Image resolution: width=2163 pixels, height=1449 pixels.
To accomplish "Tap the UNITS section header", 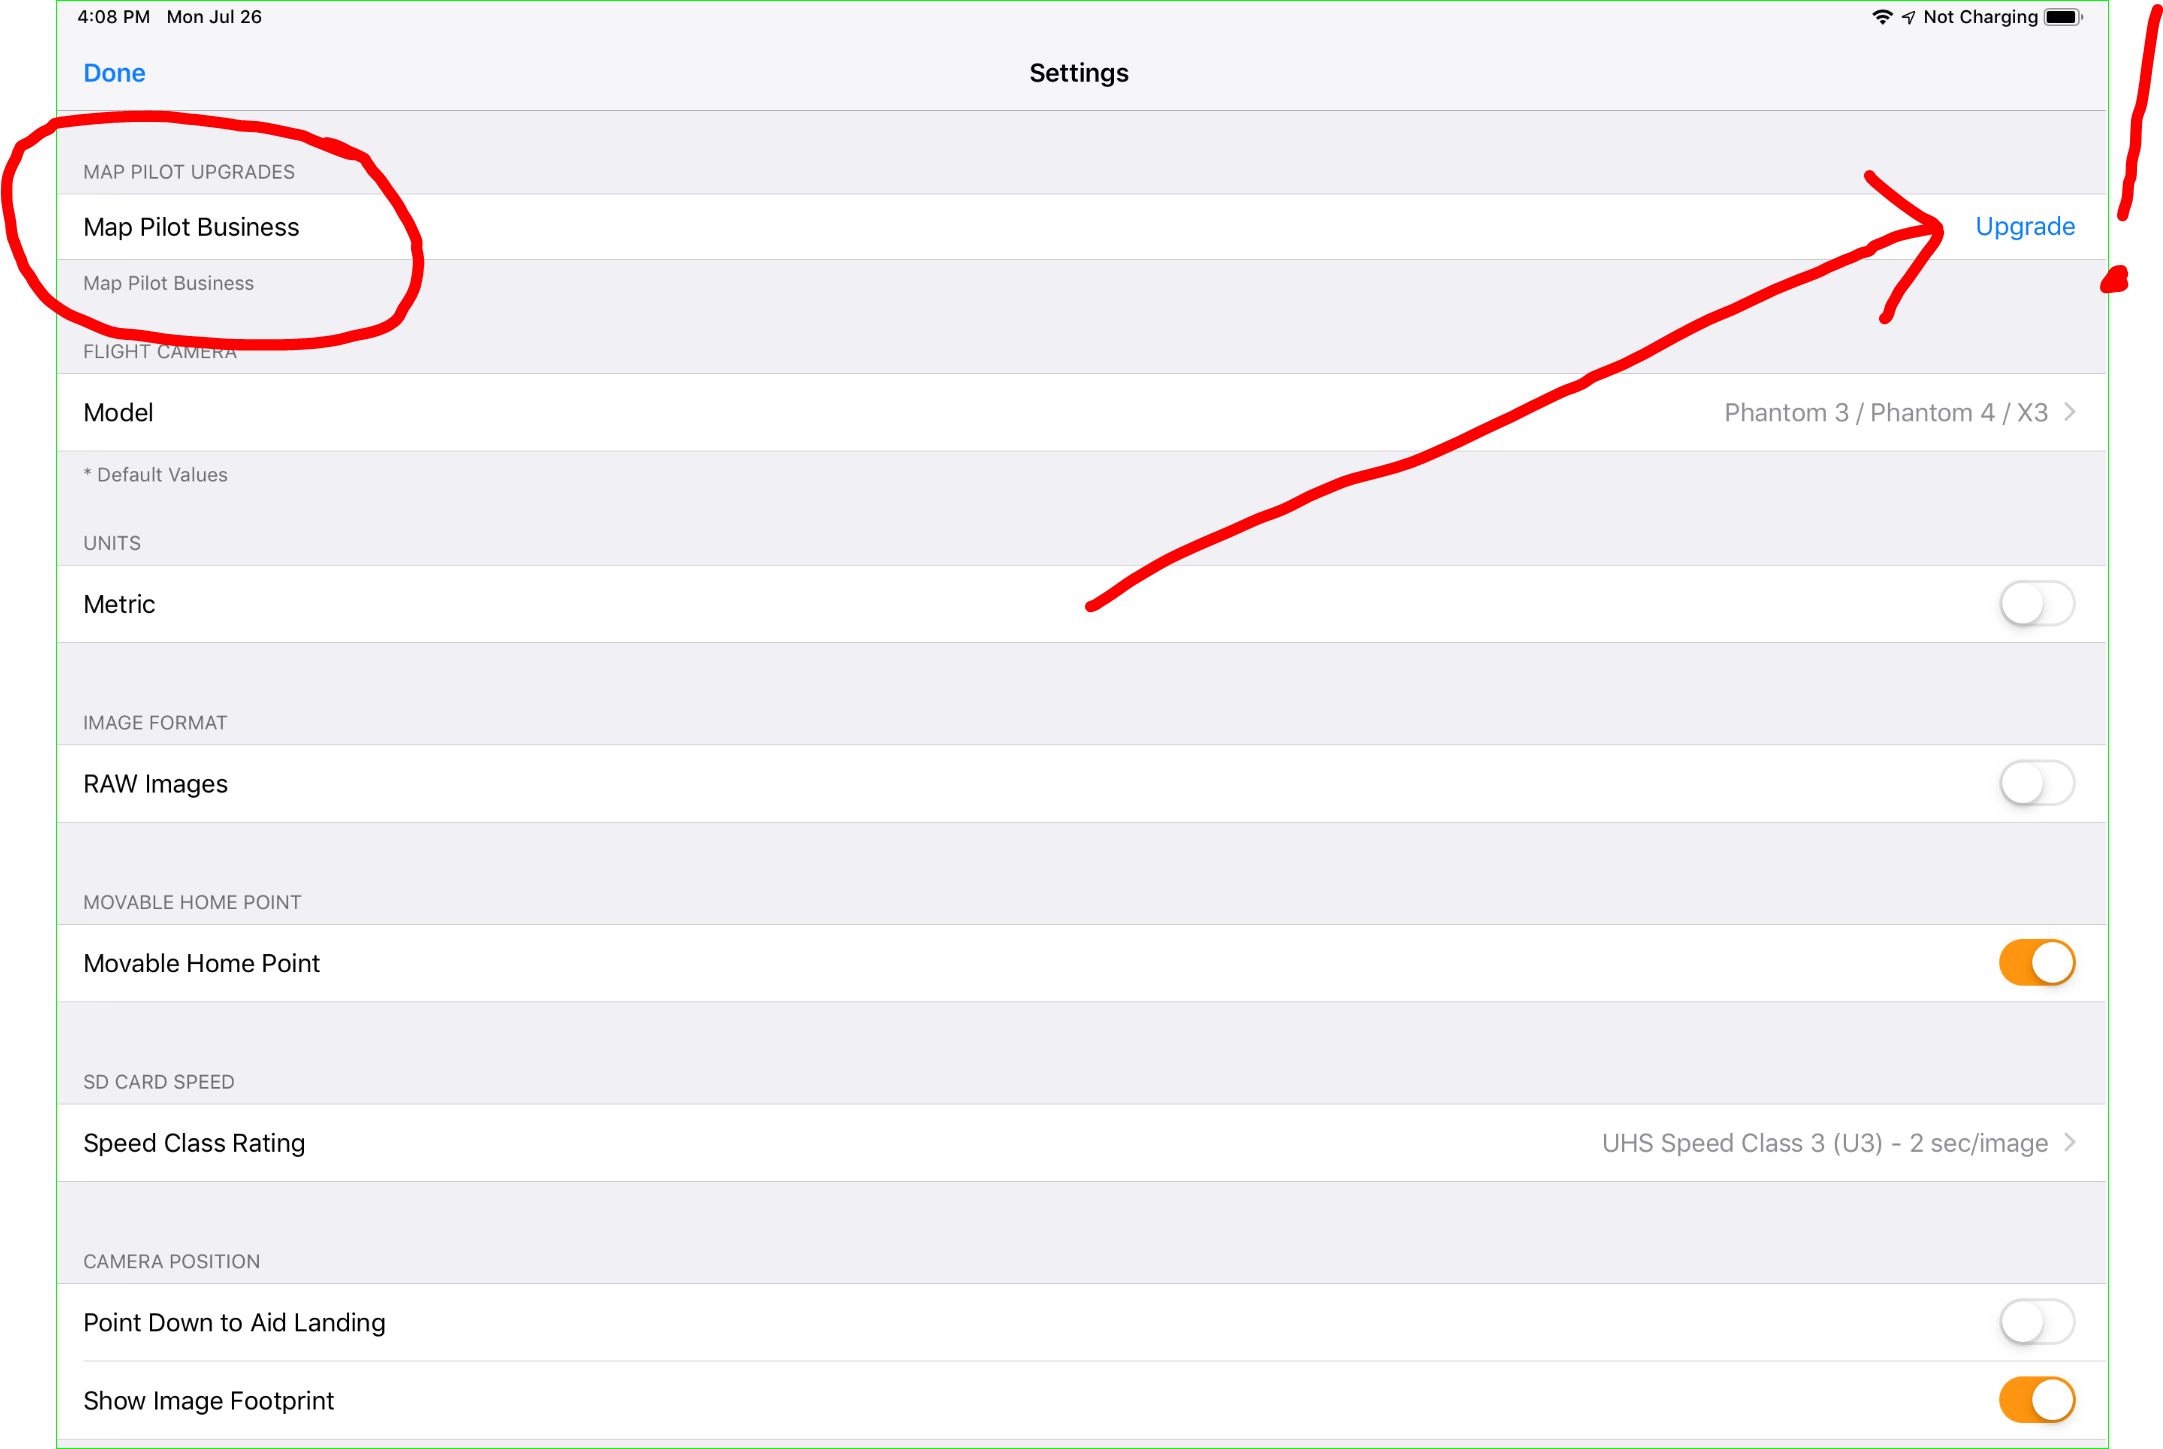I will pyautogui.click(x=112, y=543).
